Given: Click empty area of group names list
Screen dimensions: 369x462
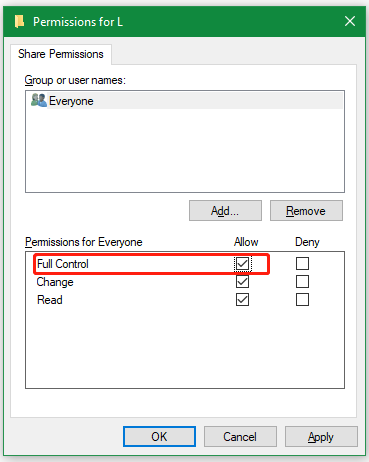Looking at the screenshot, I should pos(185,150).
